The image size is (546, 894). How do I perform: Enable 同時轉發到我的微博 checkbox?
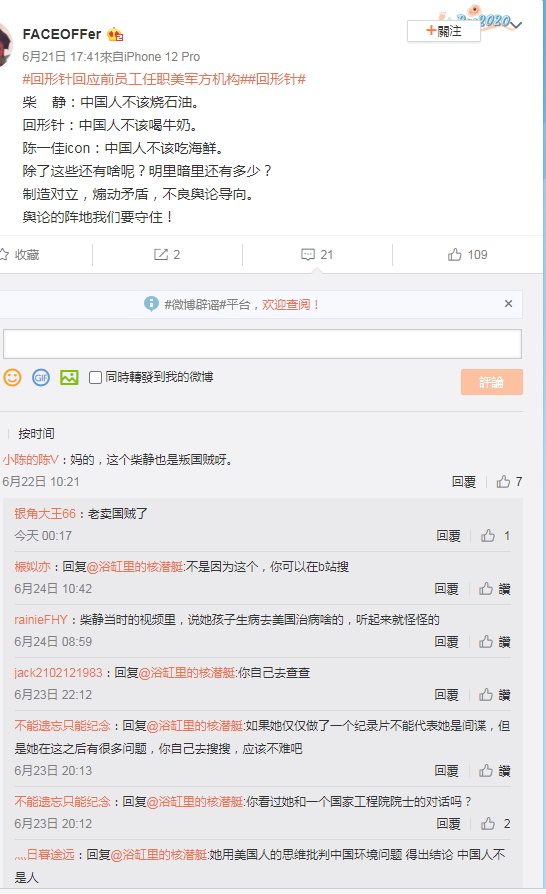point(96,377)
